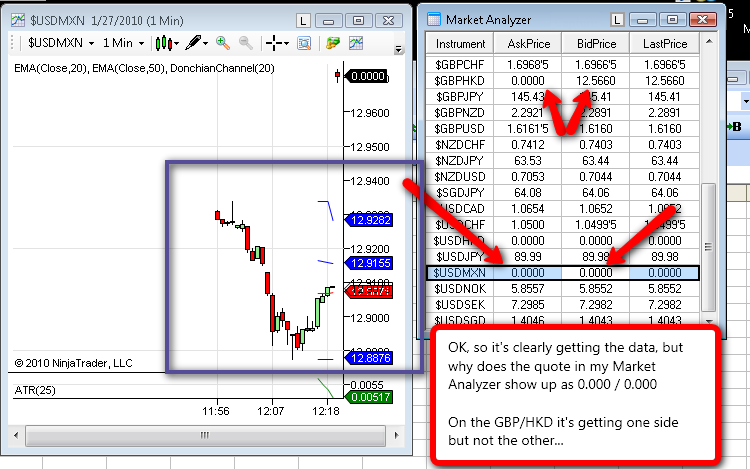Click the $USDMXN LastPrice cell 0.0000
The width and height of the screenshot is (750, 469).
point(664,273)
